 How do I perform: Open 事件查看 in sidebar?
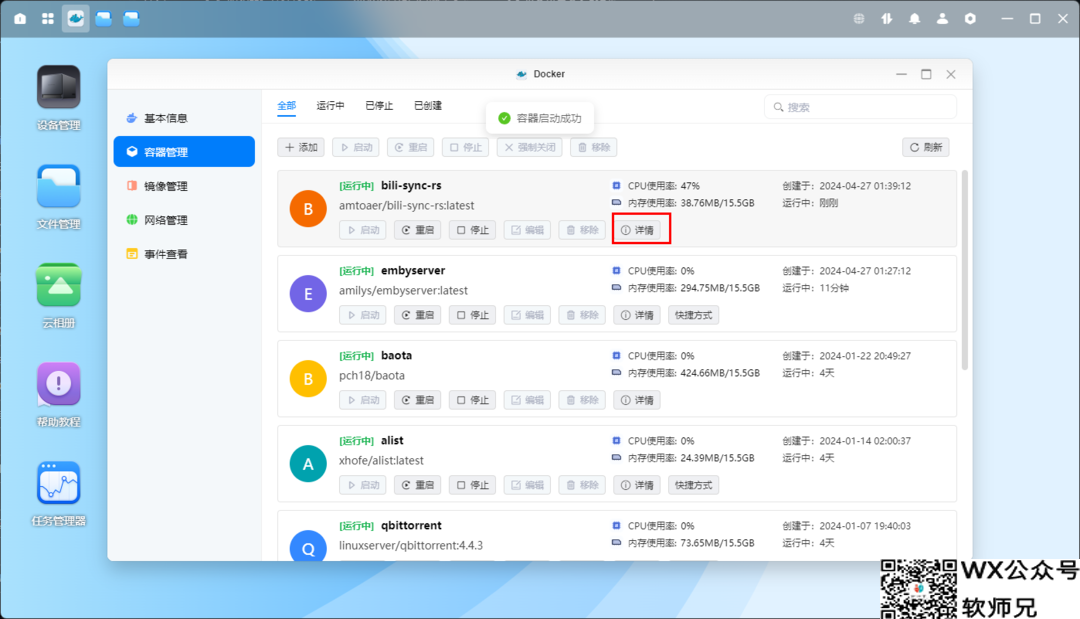point(184,254)
